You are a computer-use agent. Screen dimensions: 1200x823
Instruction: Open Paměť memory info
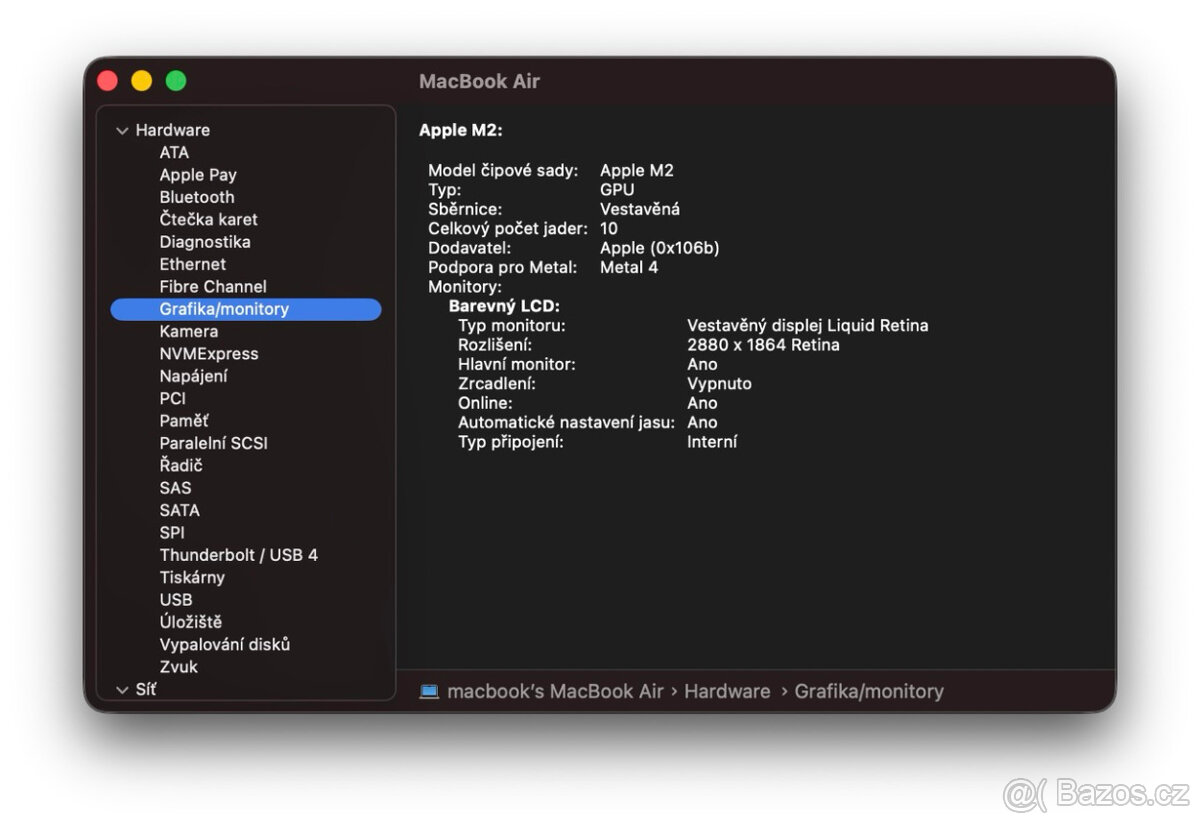(184, 421)
